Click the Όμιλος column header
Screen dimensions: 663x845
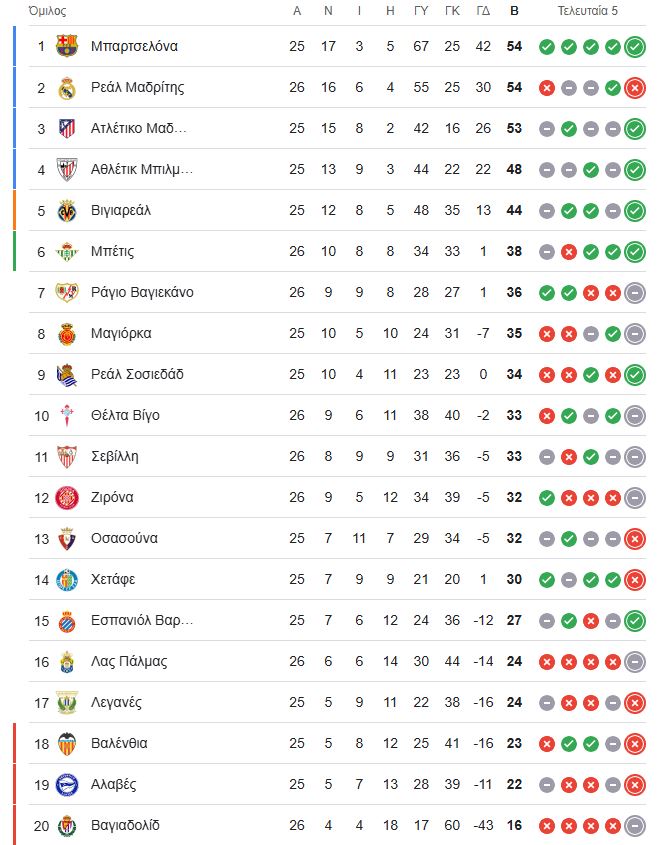47,11
